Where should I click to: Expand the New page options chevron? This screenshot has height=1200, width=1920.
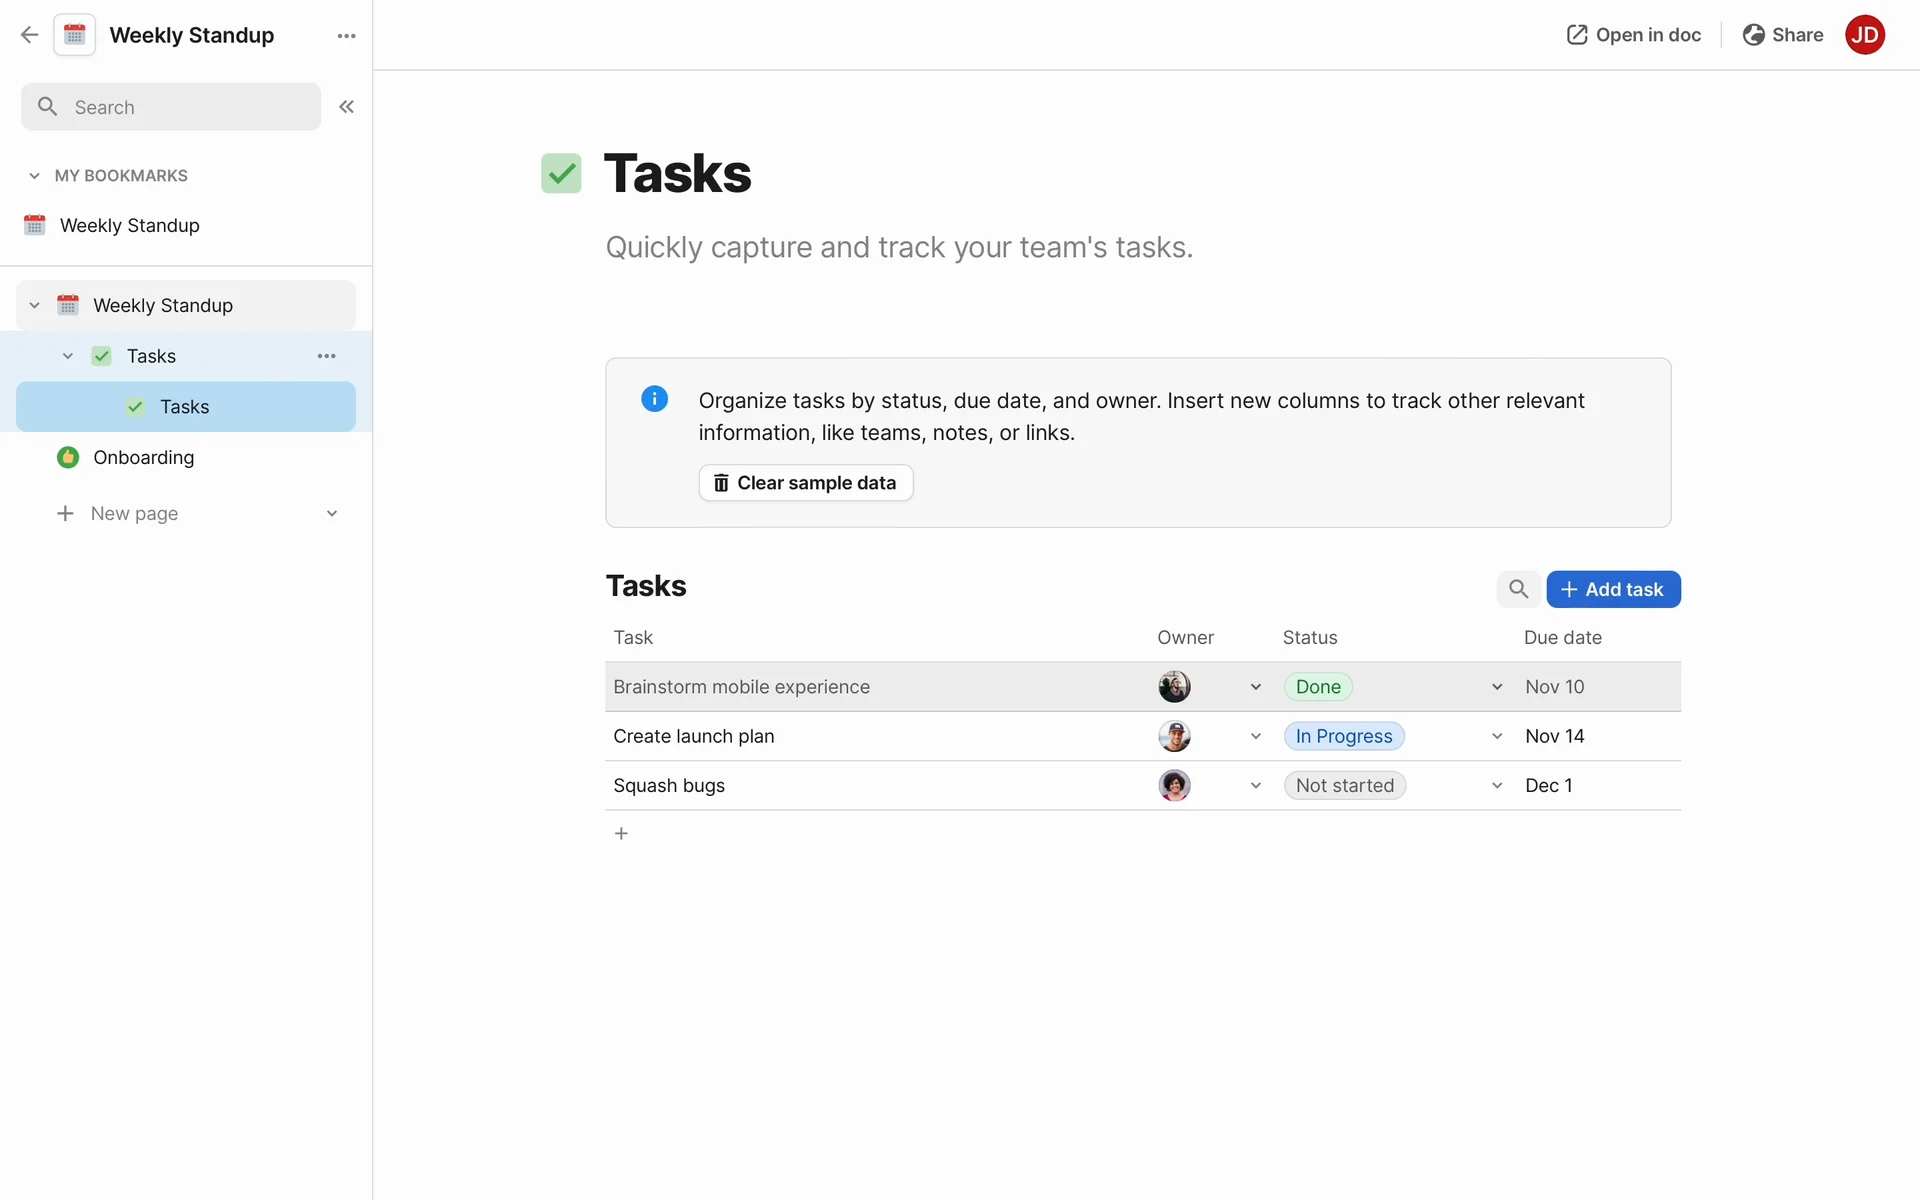coord(332,514)
